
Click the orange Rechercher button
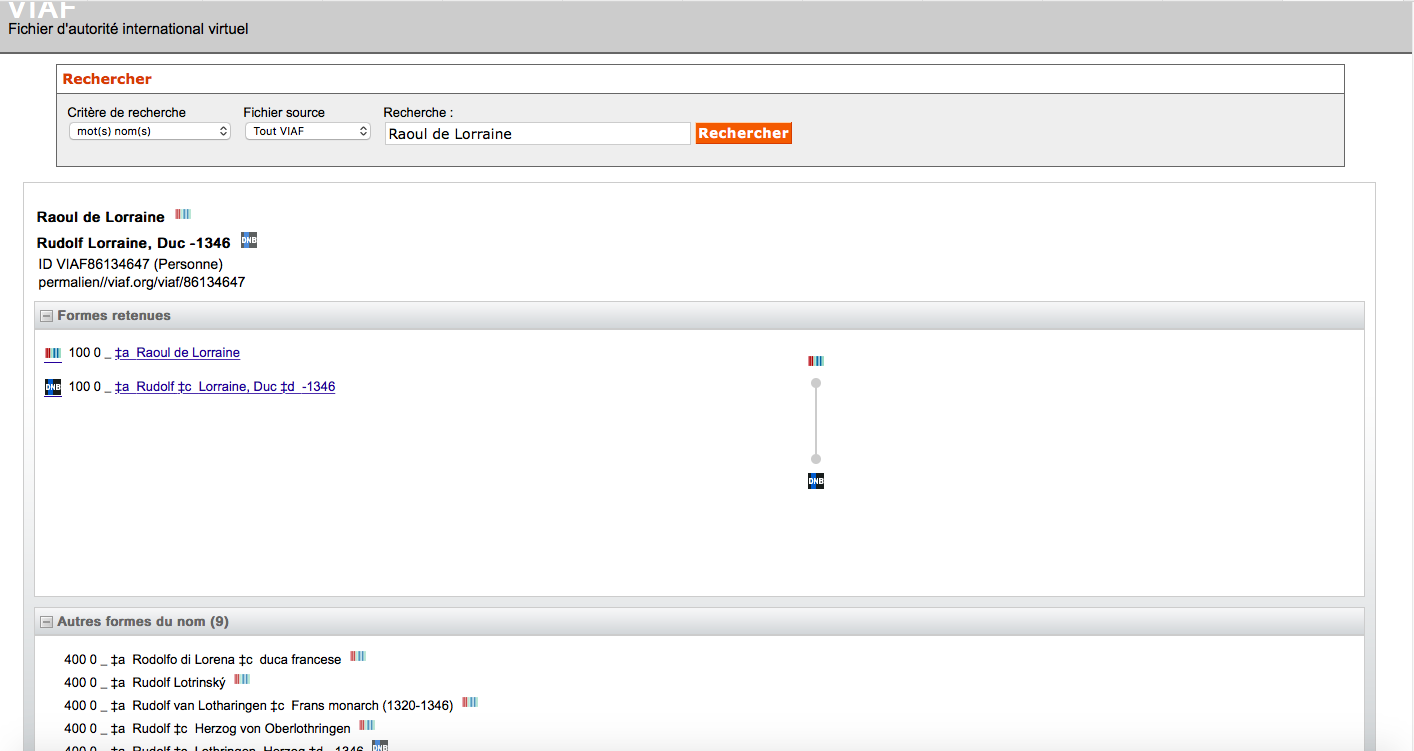point(744,133)
